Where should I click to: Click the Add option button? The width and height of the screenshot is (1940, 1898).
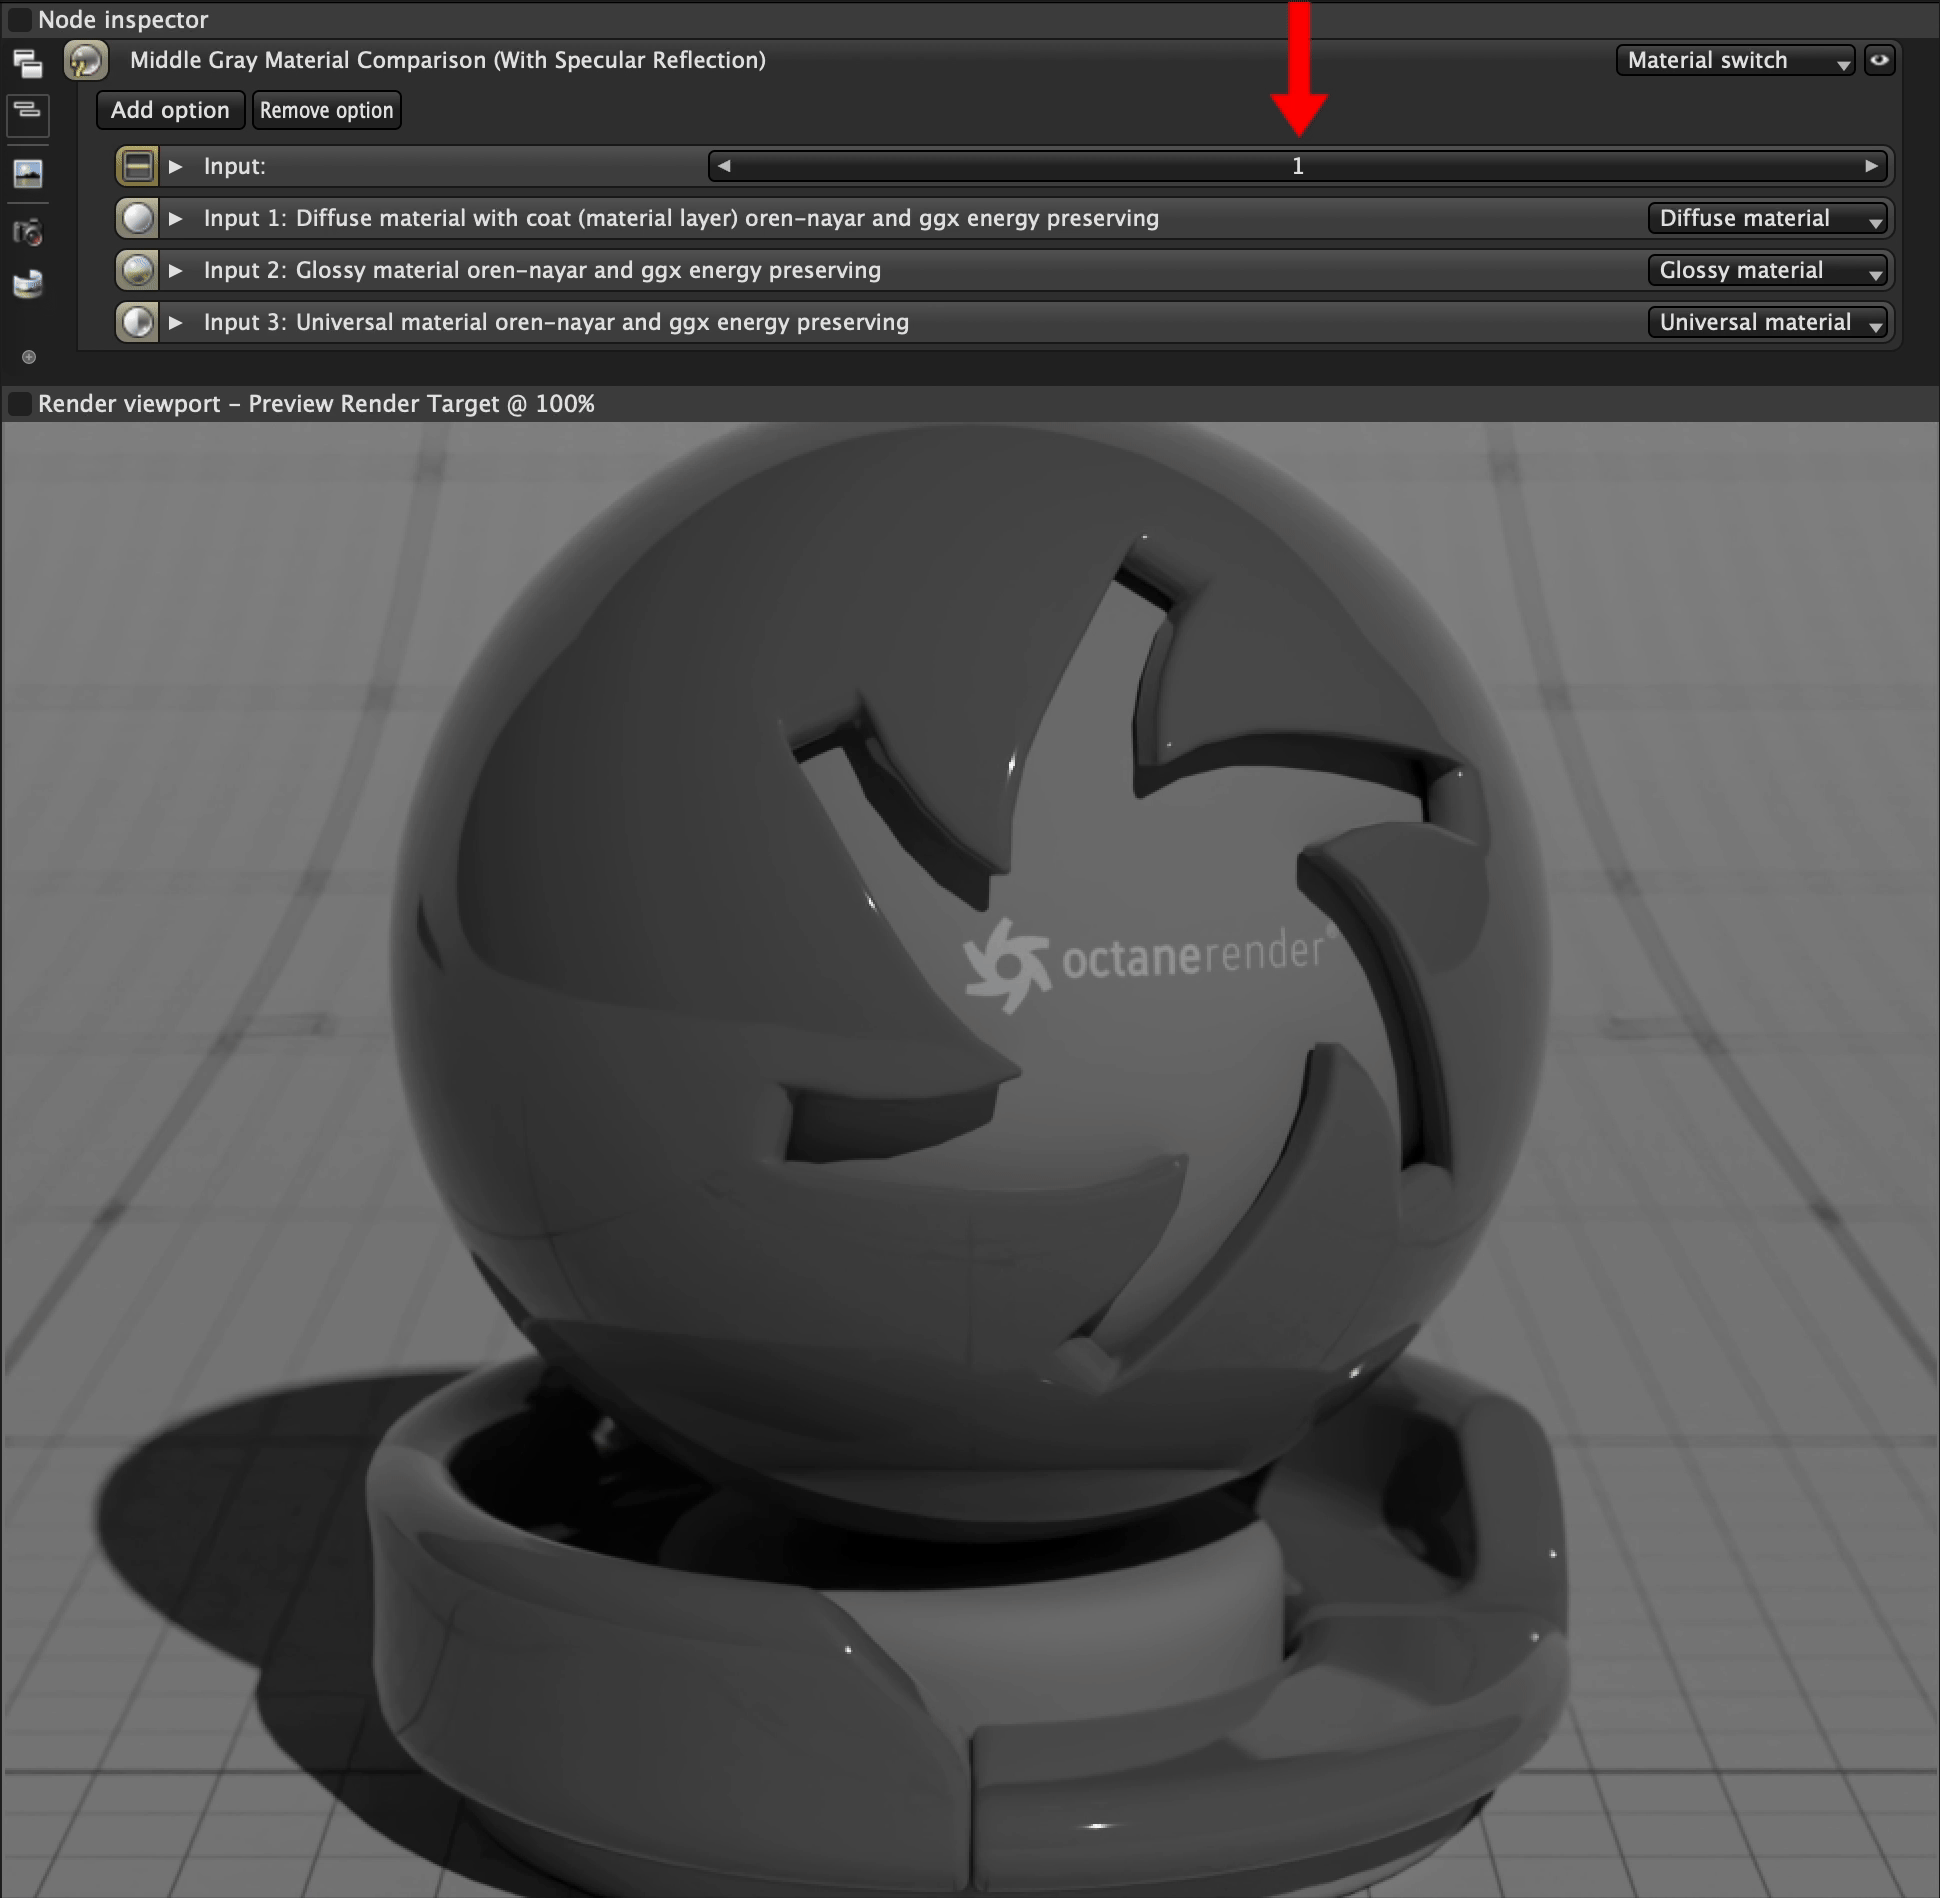point(170,110)
